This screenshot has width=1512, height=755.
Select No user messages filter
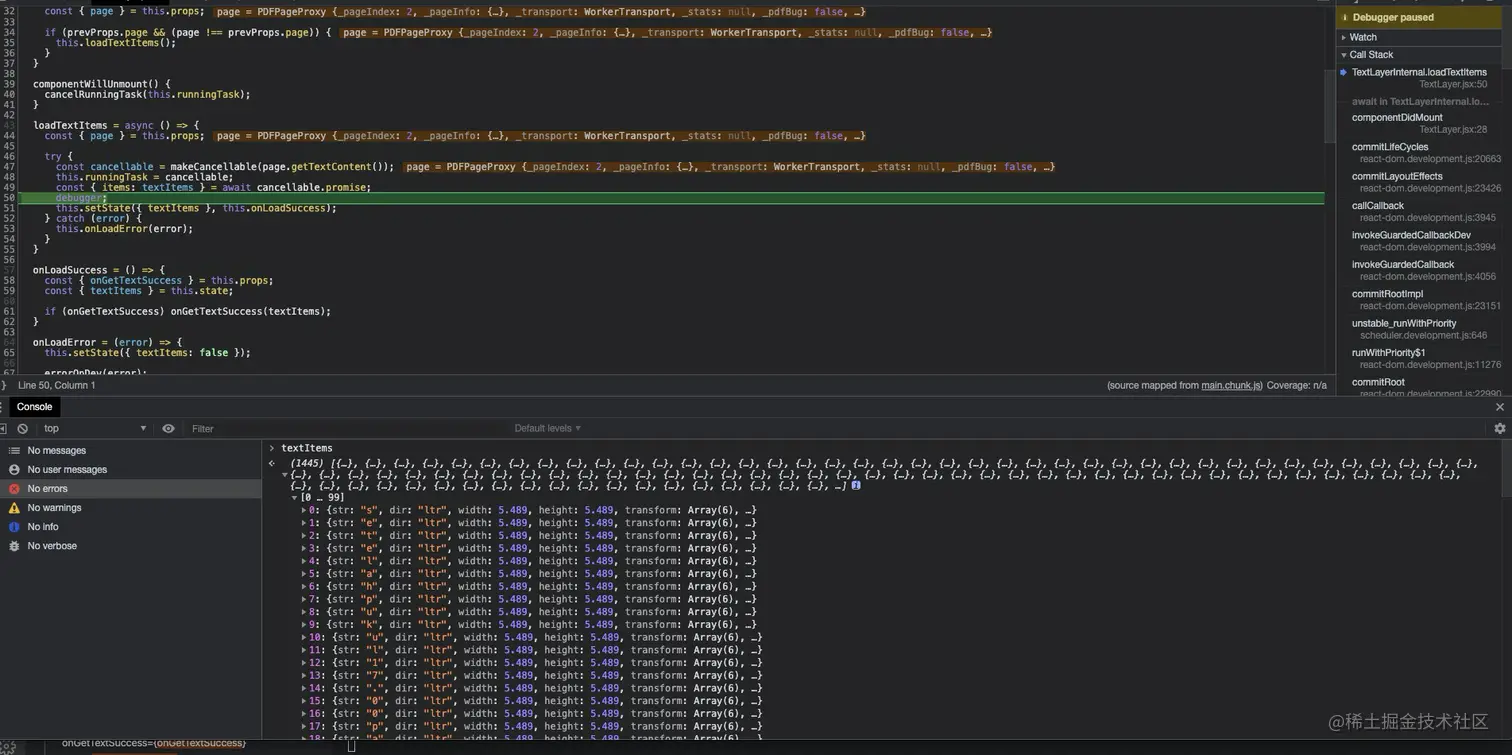pyautogui.click(x=66, y=470)
